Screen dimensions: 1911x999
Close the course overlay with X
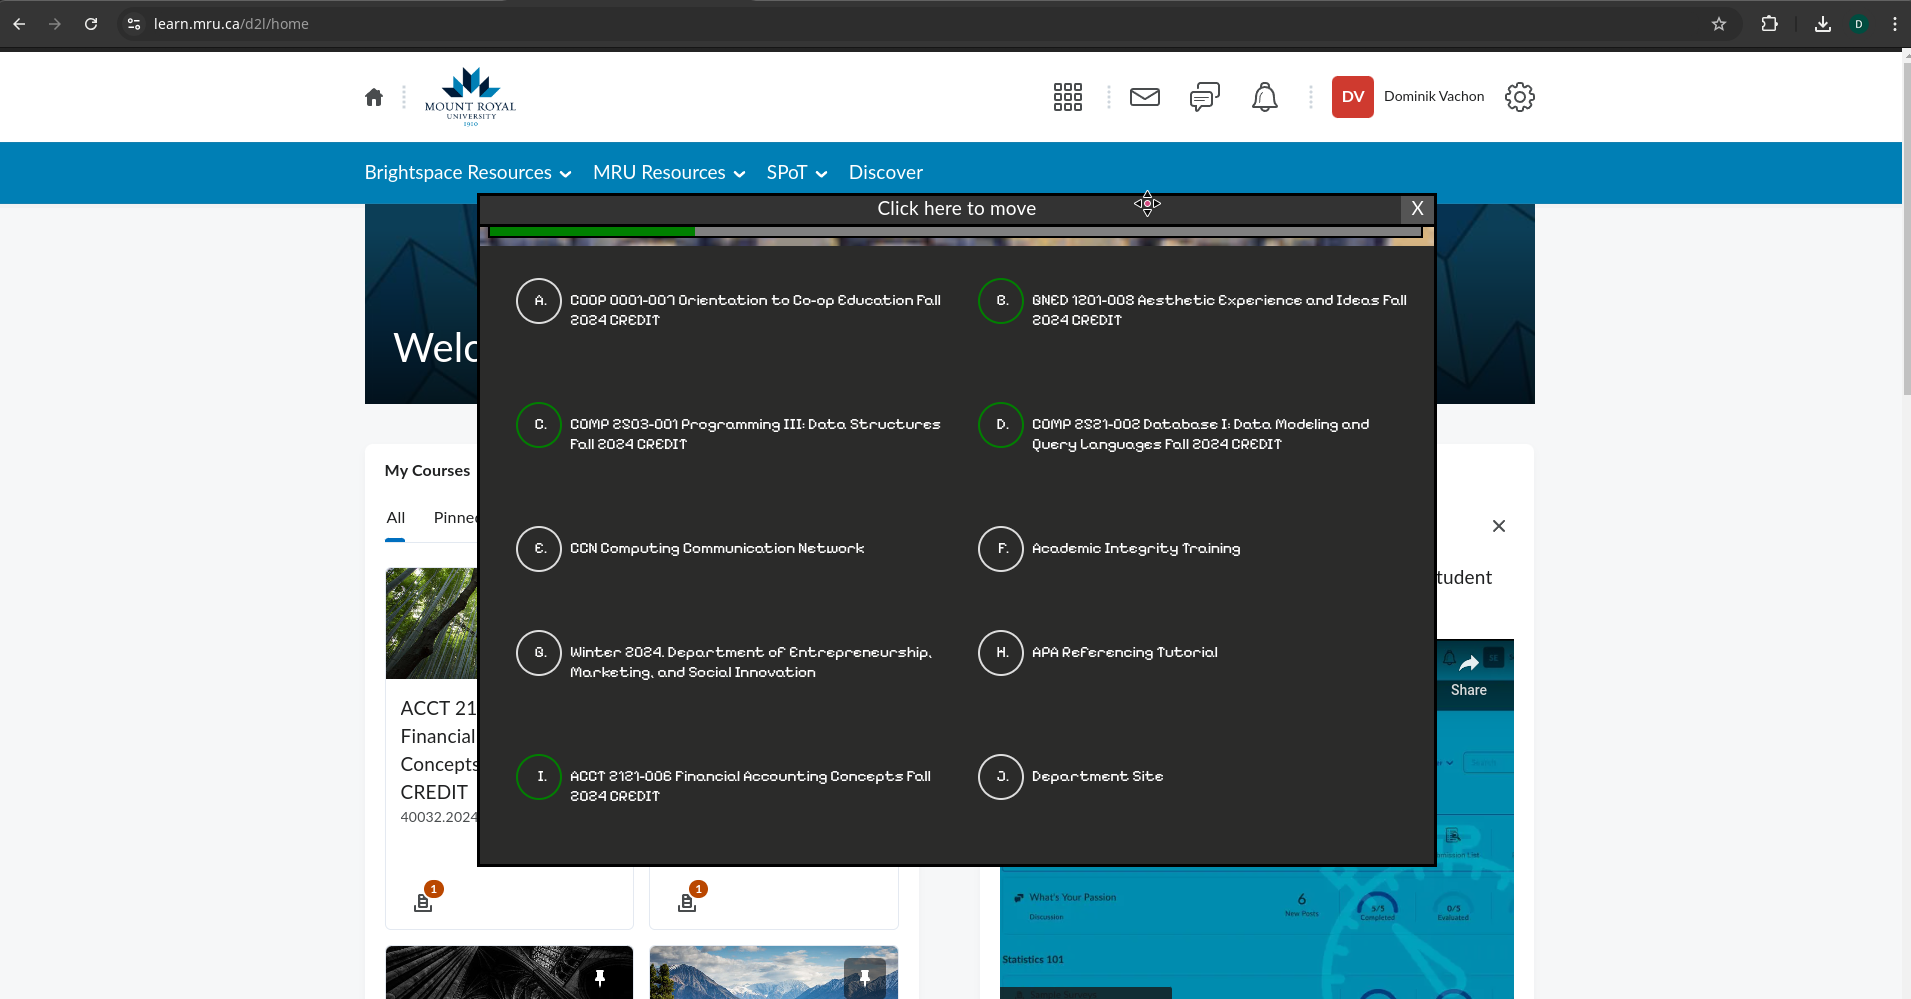point(1417,209)
